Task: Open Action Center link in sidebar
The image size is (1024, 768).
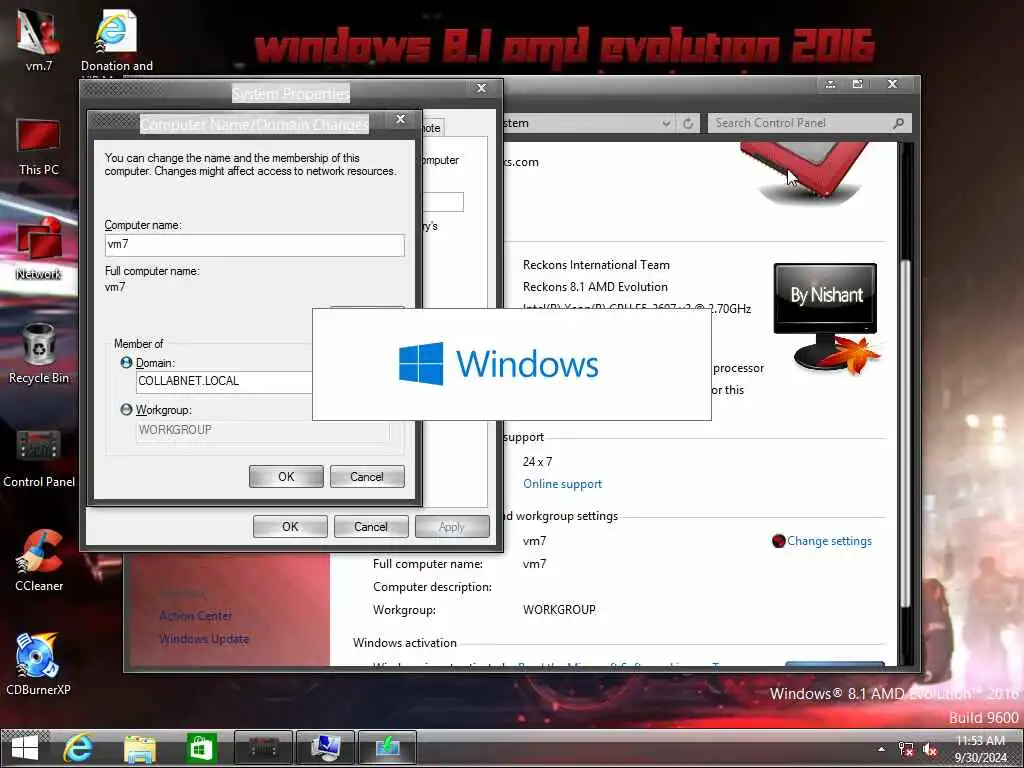Action: [x=195, y=615]
